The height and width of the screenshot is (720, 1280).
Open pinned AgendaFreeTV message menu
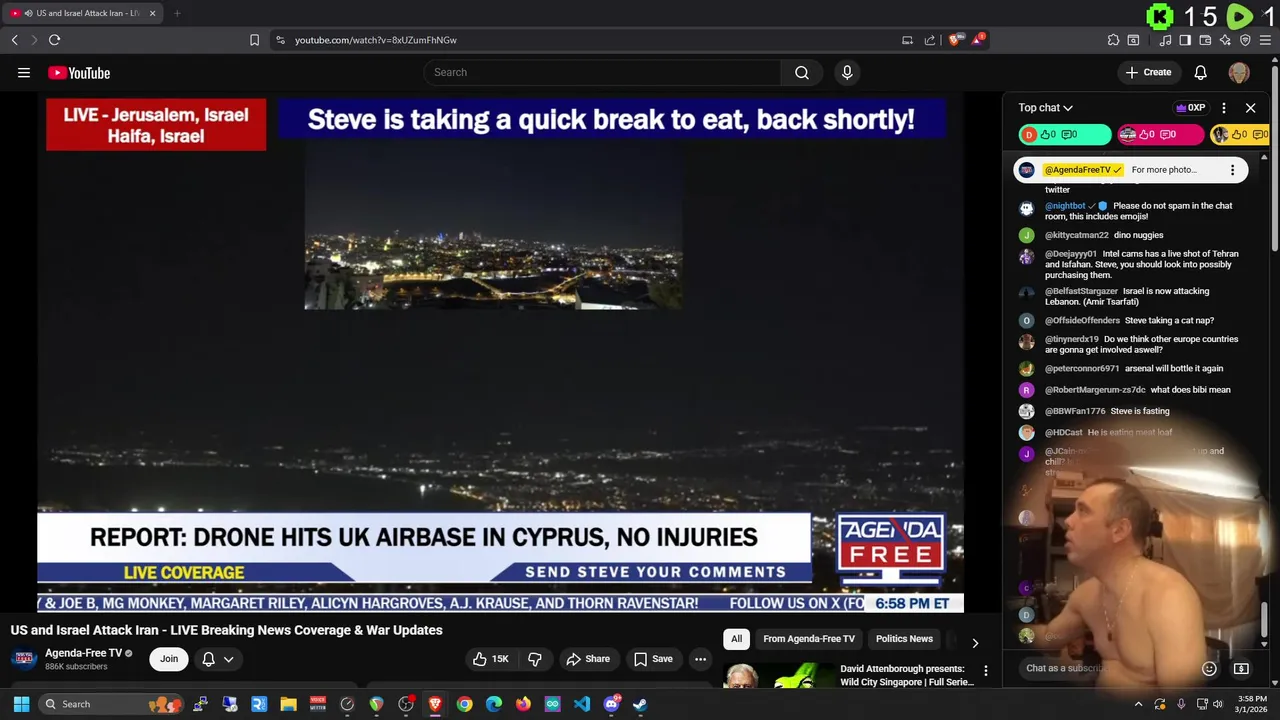(x=1232, y=170)
